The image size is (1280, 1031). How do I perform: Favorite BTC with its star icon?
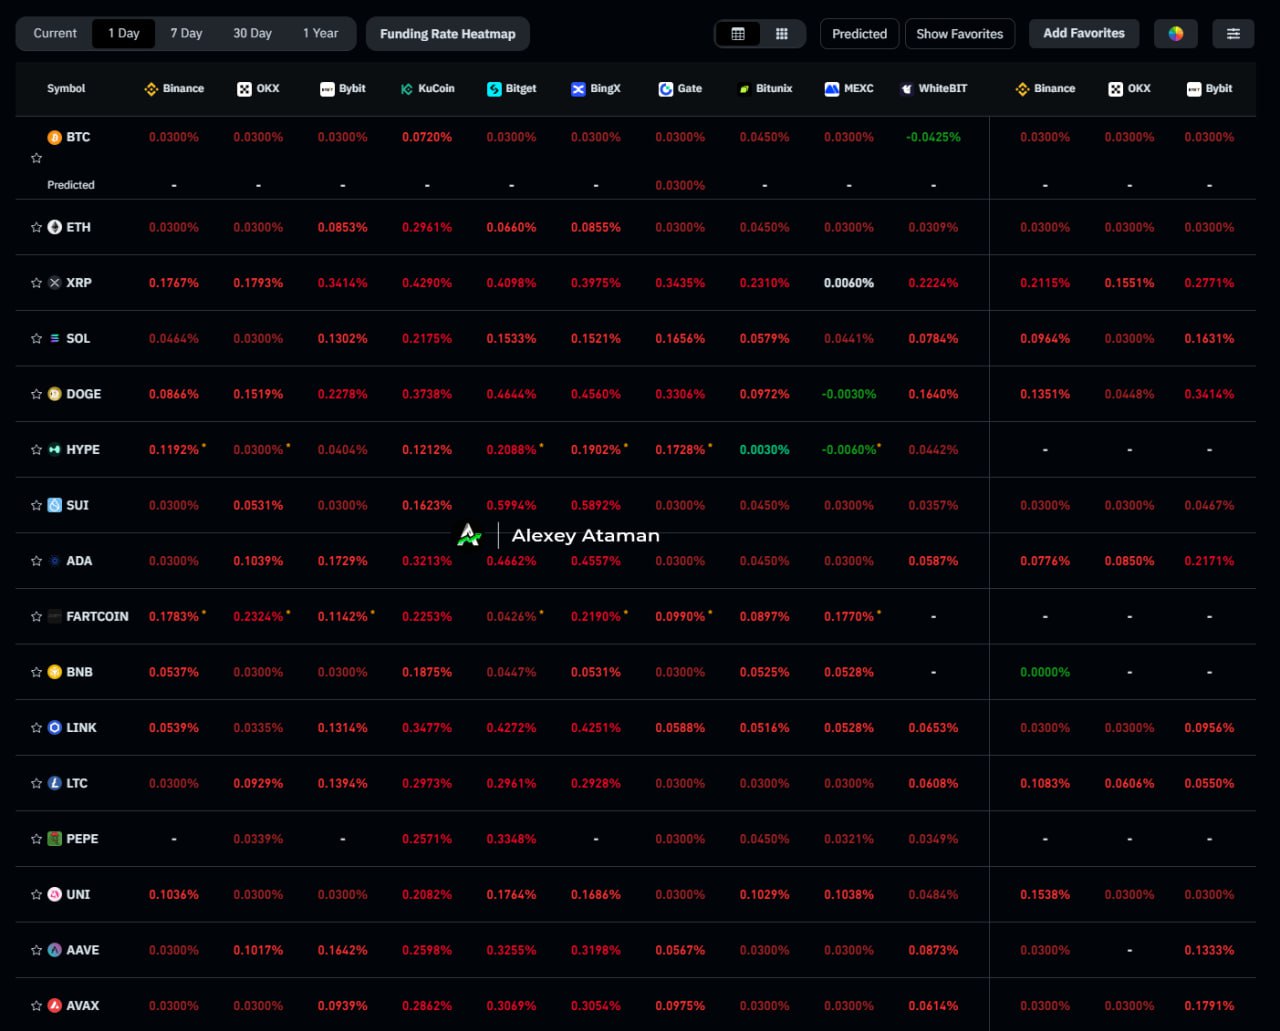[x=36, y=158]
